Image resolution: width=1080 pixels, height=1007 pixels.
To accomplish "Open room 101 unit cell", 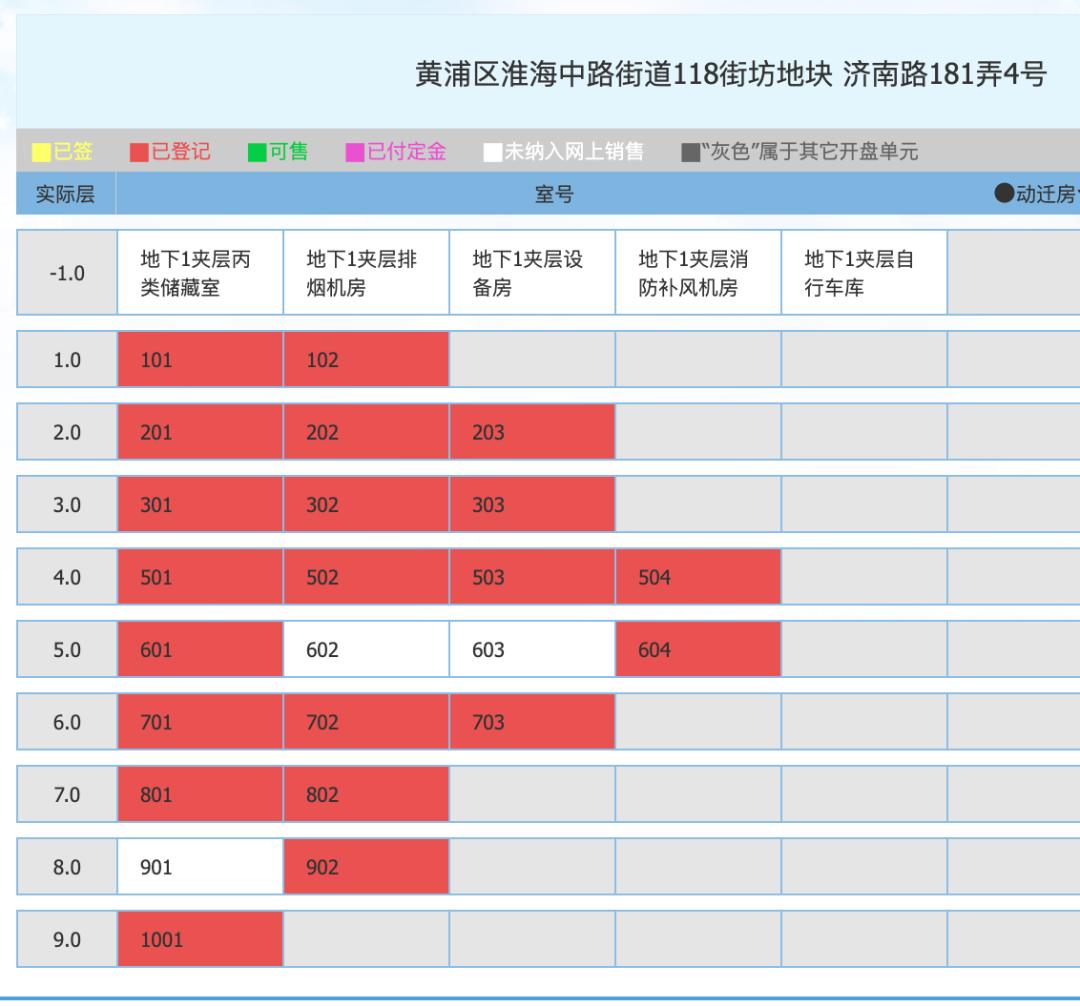I will [200, 360].
